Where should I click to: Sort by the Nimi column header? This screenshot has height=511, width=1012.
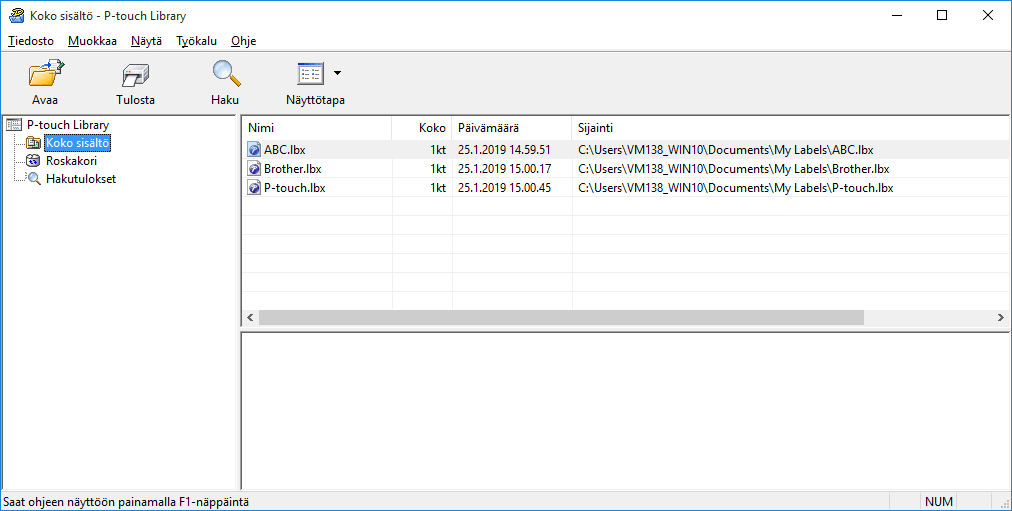click(316, 128)
